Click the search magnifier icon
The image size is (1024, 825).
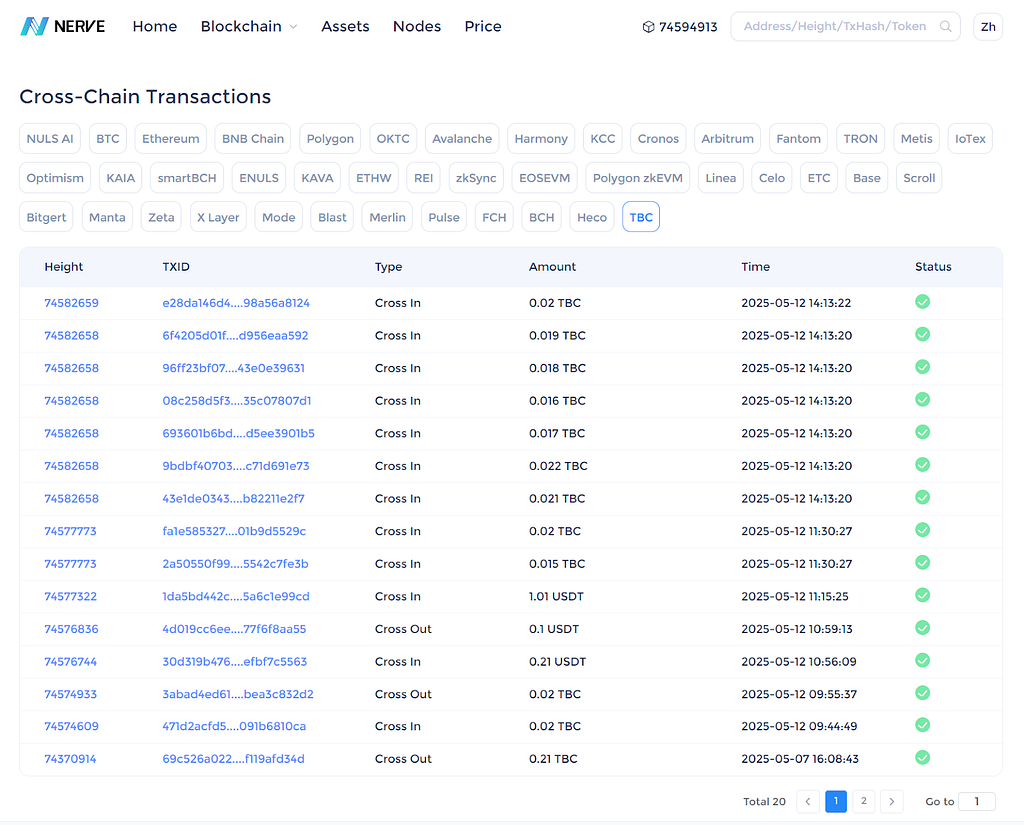pos(945,26)
